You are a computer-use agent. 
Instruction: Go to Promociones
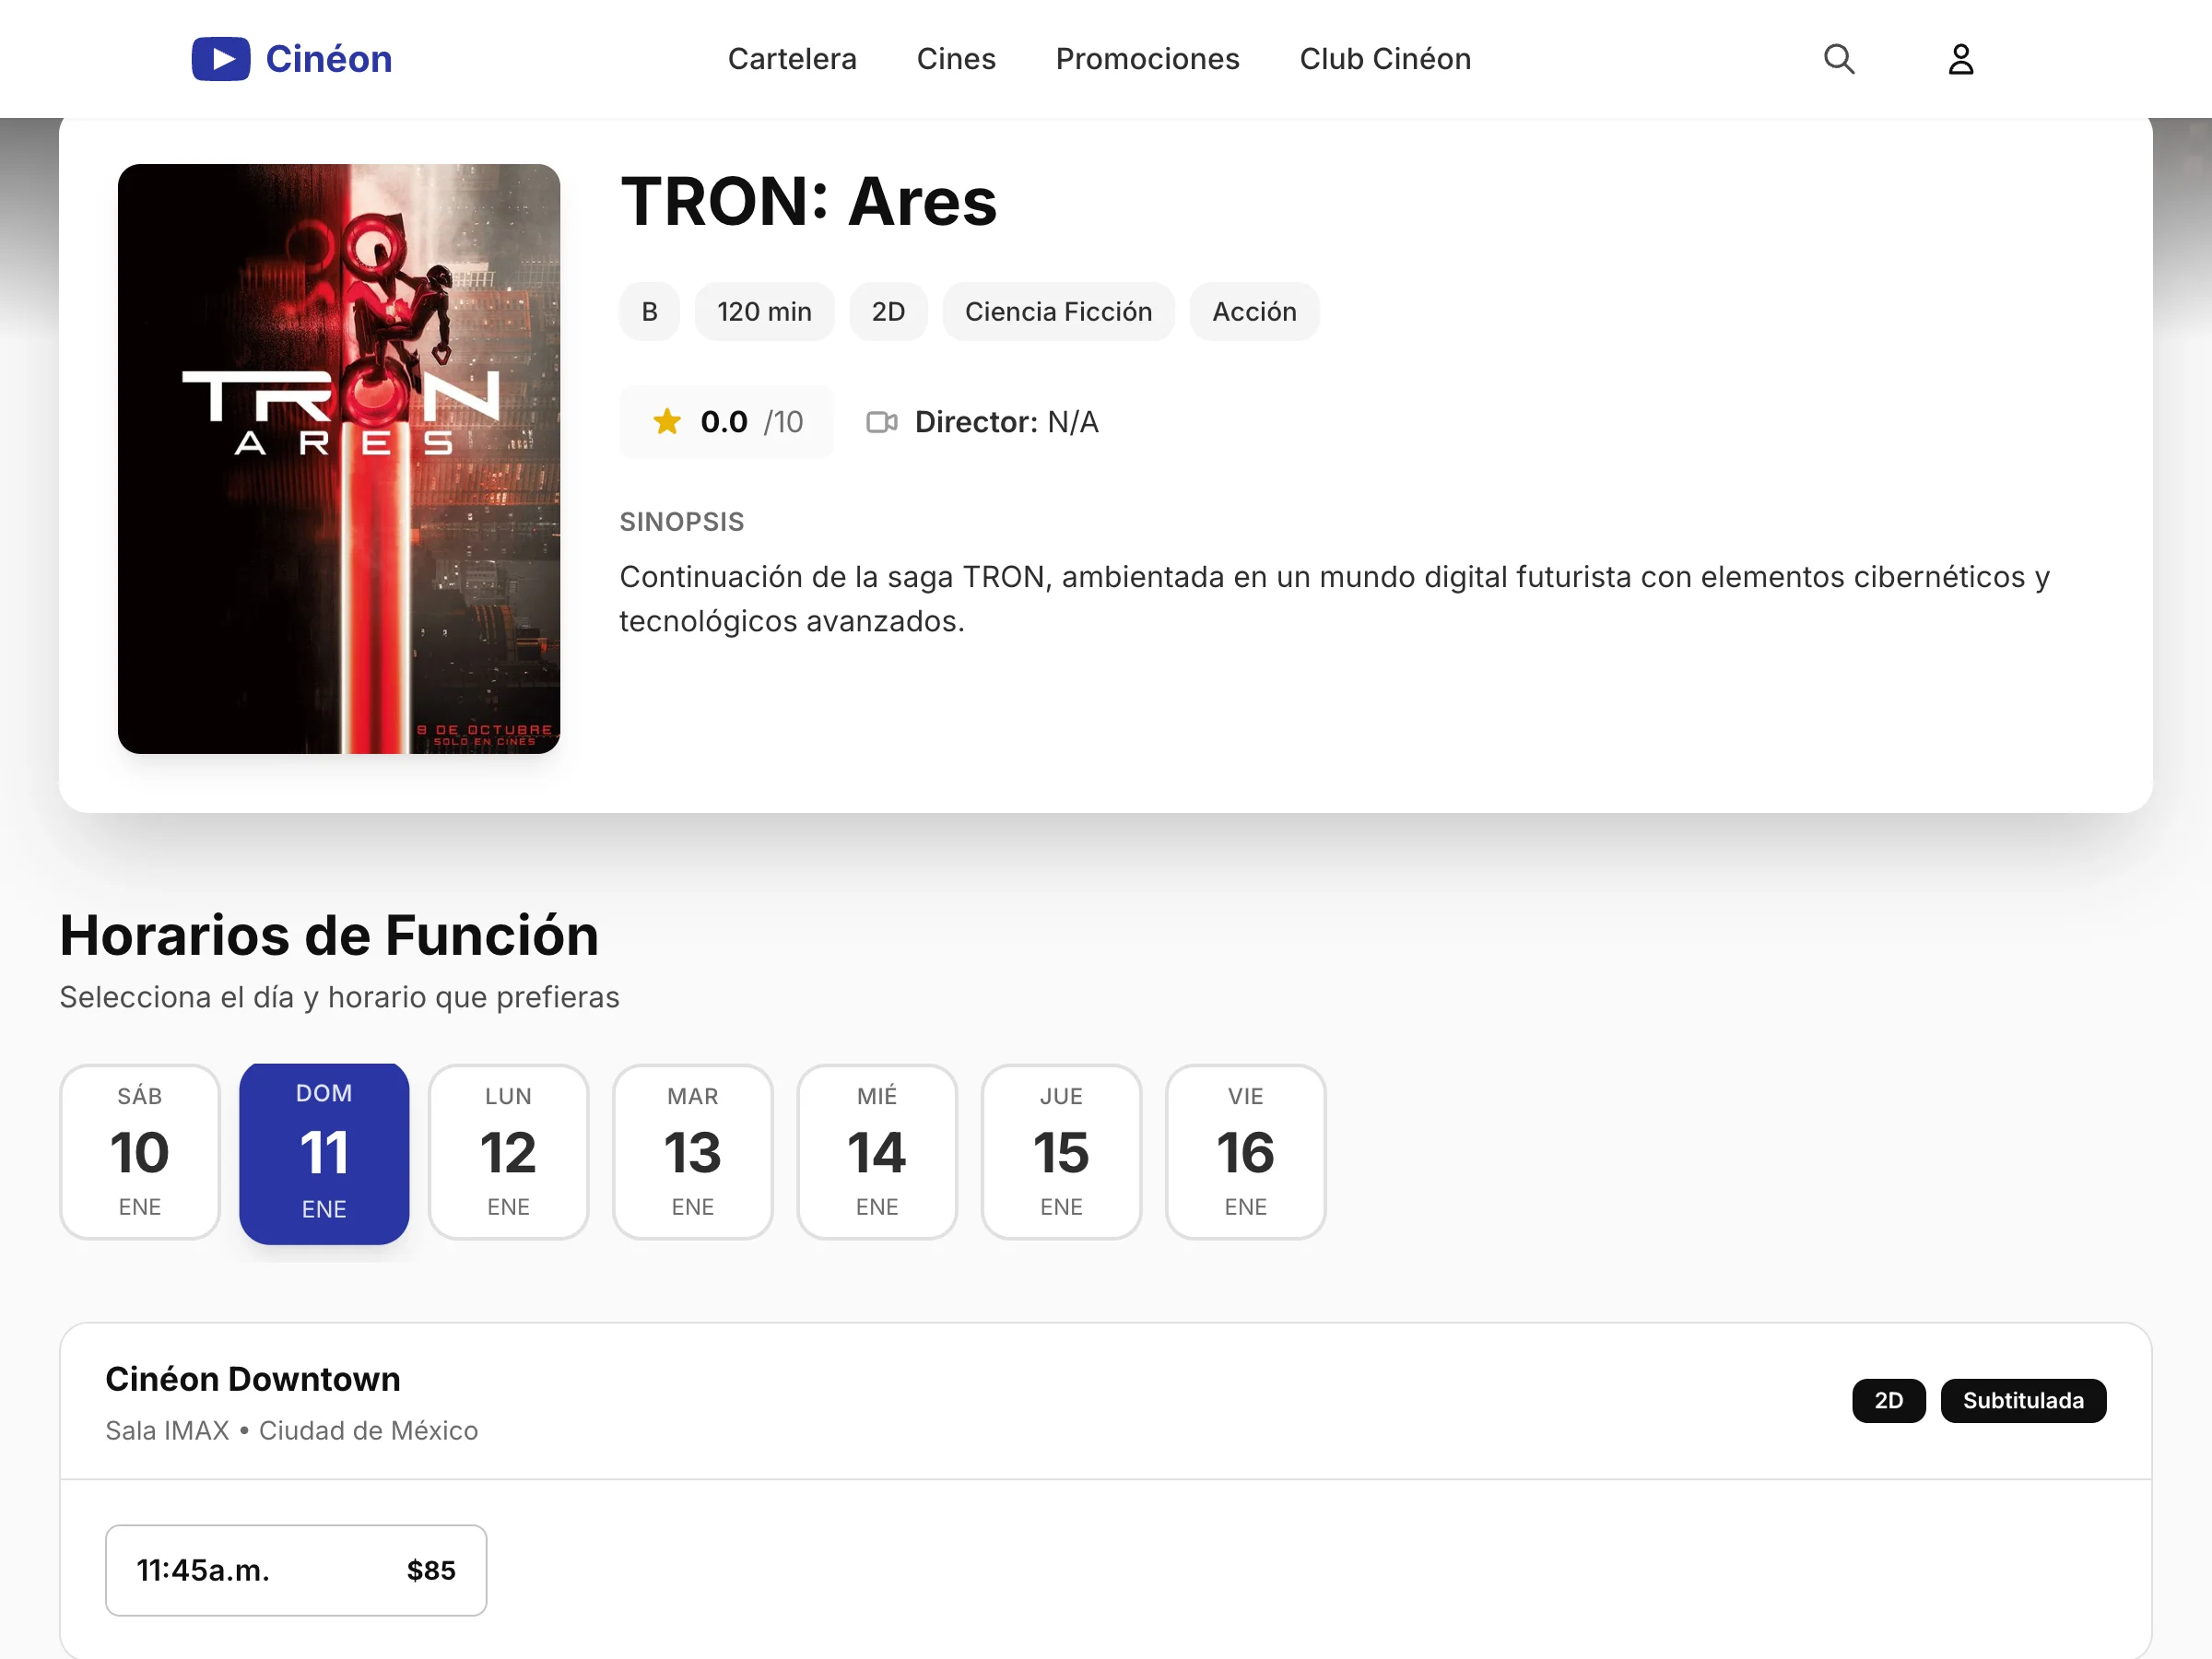tap(1147, 59)
